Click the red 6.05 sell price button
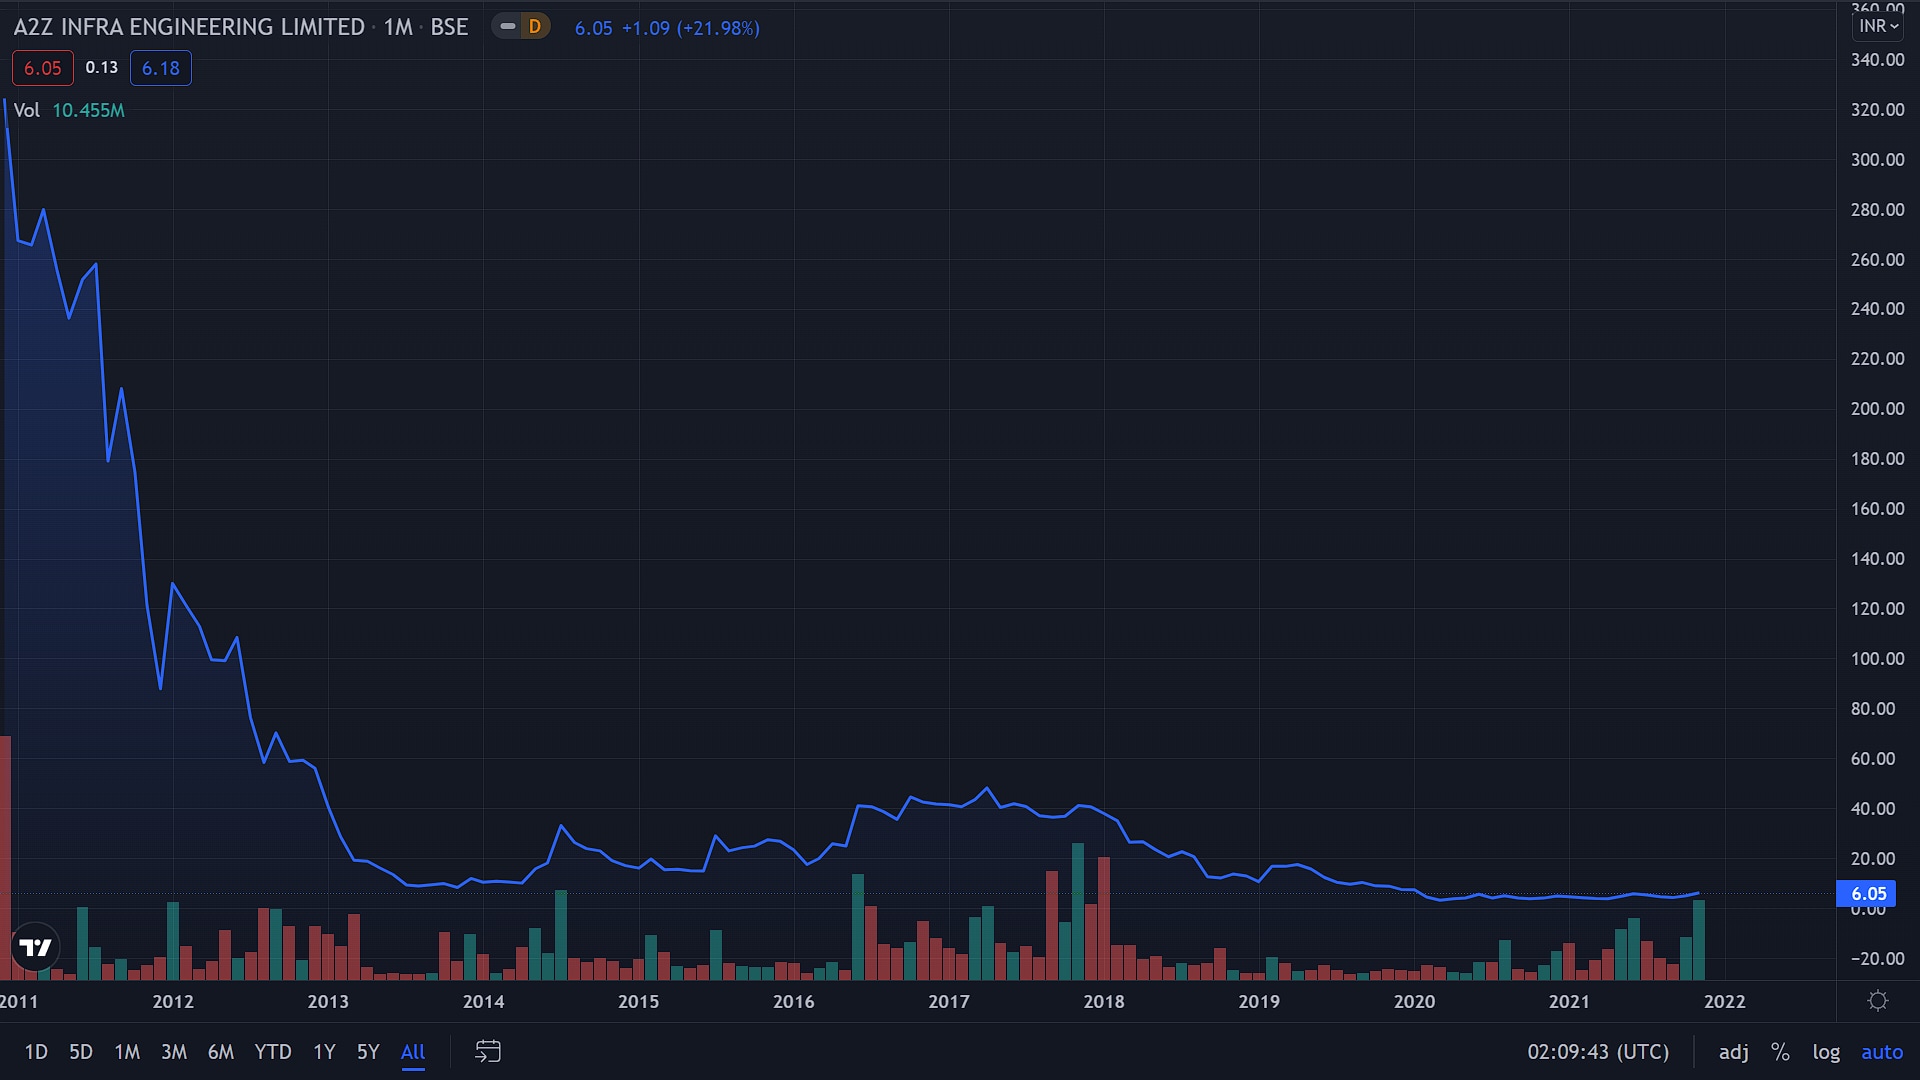 pyautogui.click(x=43, y=68)
